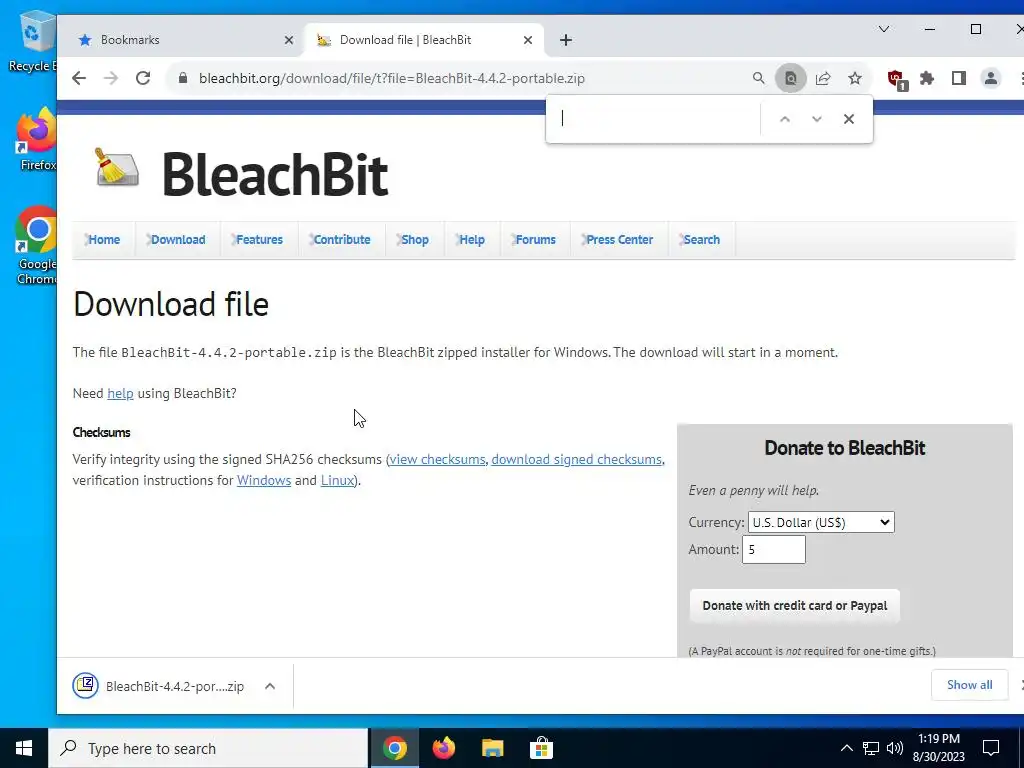1024x768 pixels.
Task: Open the Extensions puzzle piece menu
Action: (927, 78)
